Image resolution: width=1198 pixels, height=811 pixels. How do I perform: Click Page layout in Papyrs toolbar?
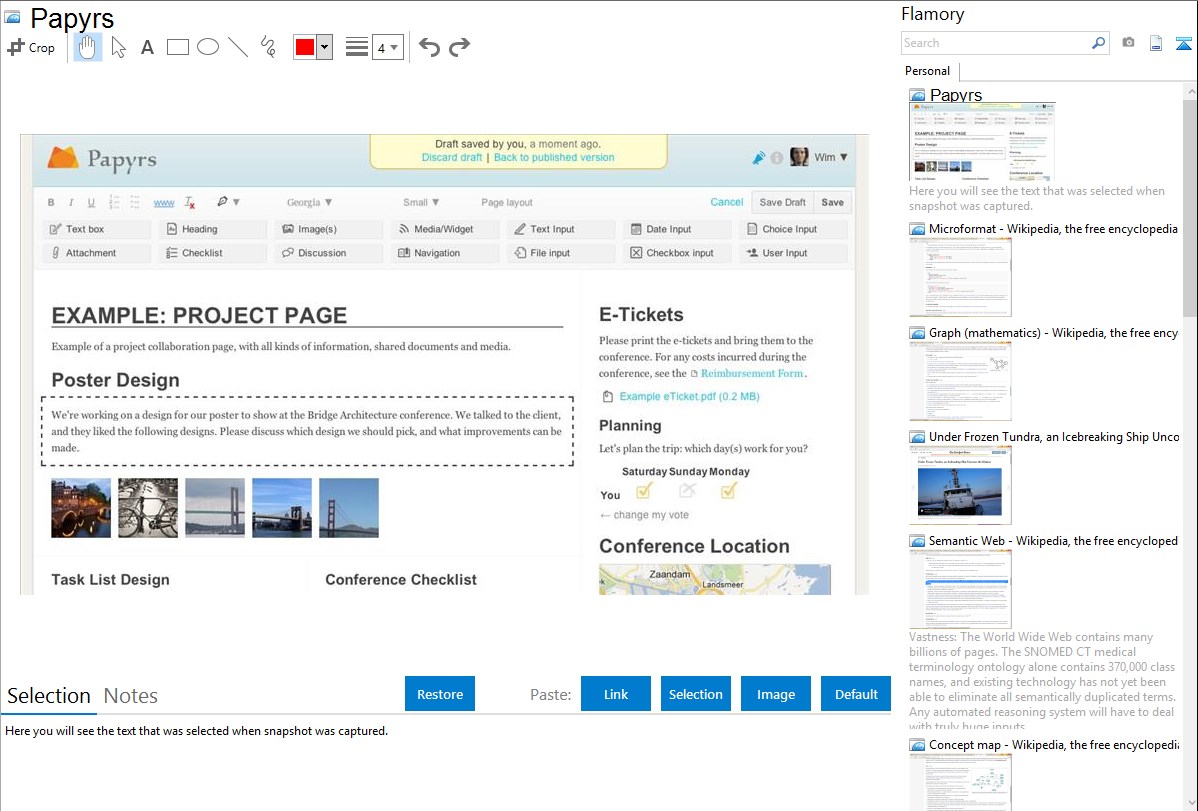click(507, 203)
